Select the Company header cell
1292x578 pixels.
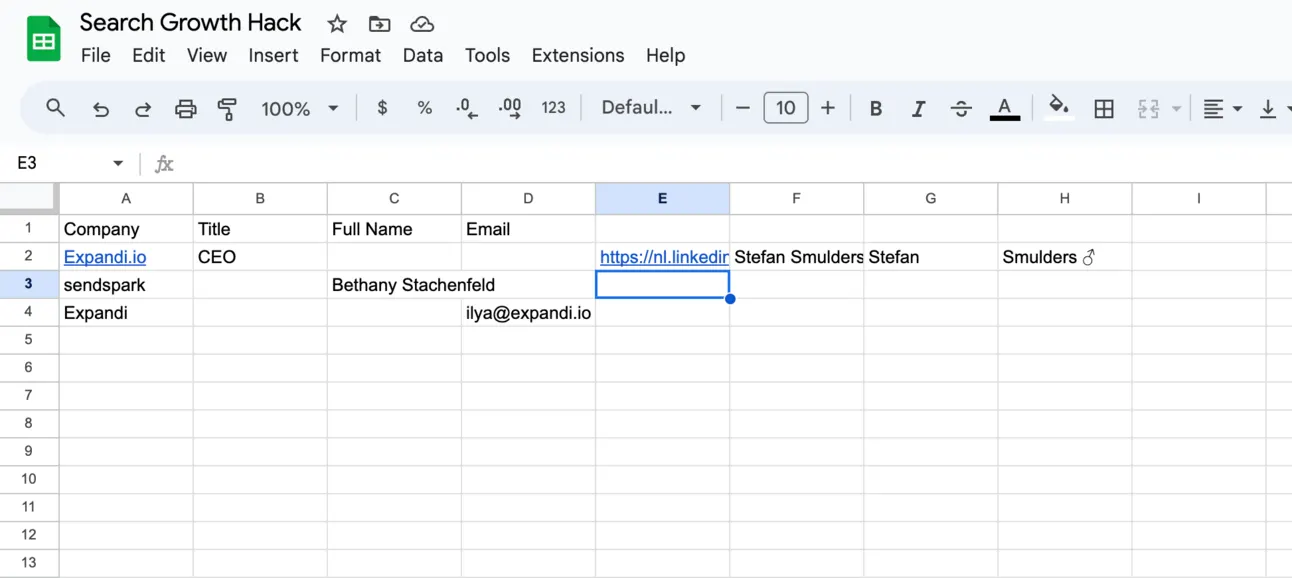pyautogui.click(x=126, y=229)
